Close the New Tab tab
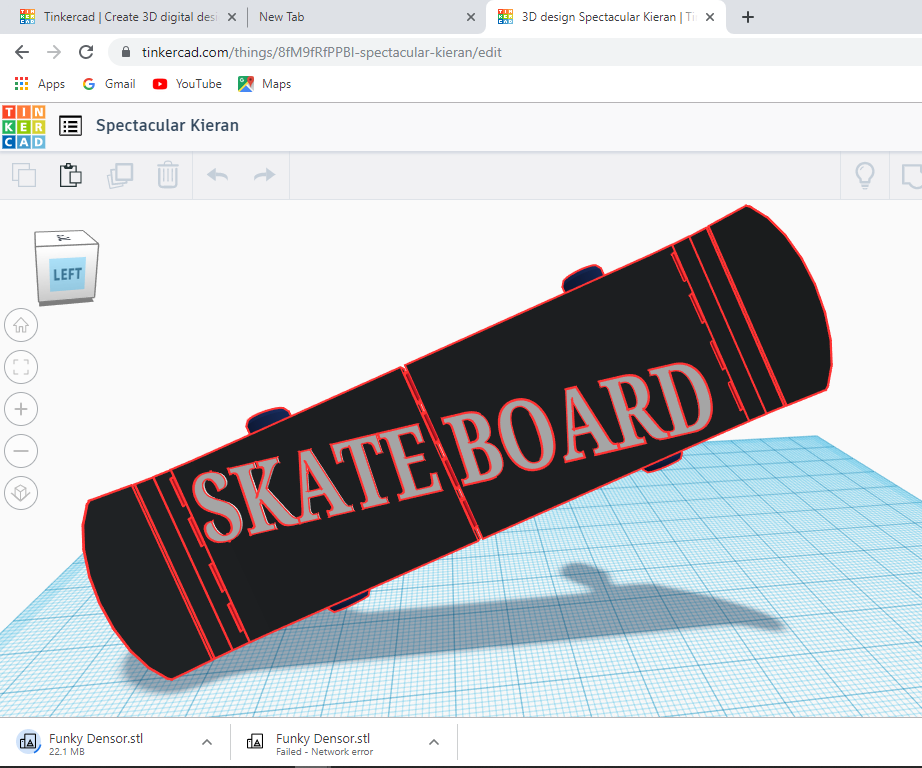This screenshot has width=922, height=768. (x=471, y=17)
